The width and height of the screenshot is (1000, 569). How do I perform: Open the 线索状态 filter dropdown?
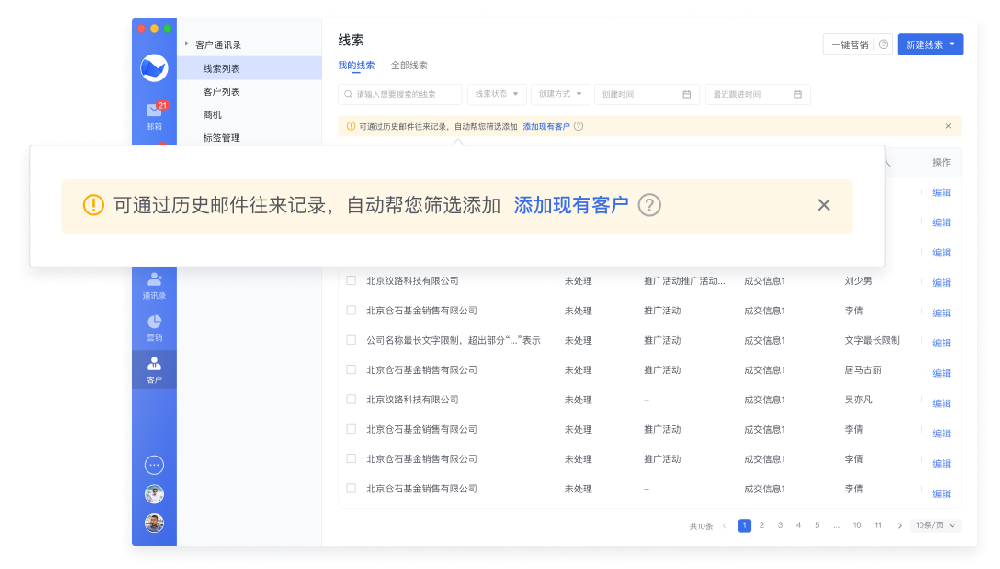click(496, 94)
